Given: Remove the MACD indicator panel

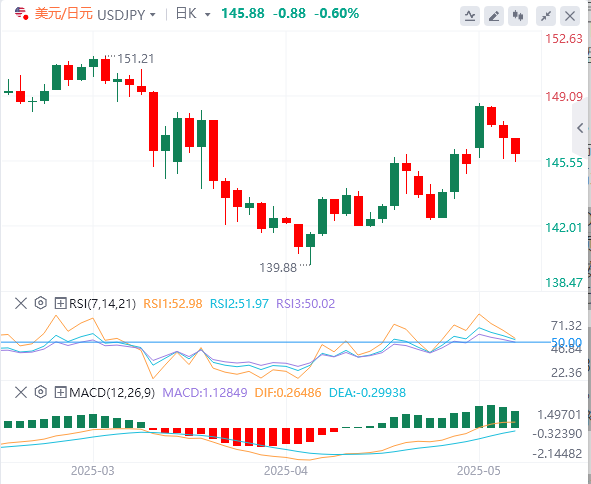Looking at the screenshot, I should [x=21, y=392].
